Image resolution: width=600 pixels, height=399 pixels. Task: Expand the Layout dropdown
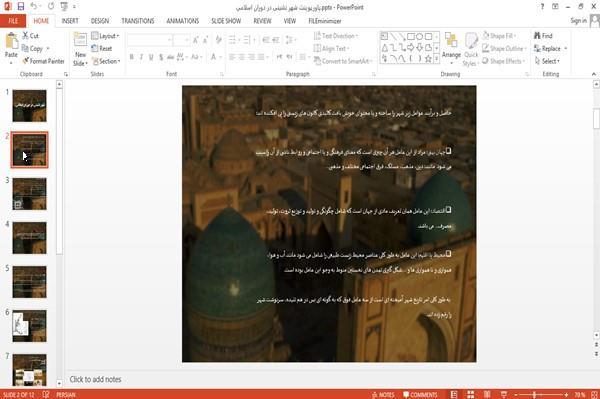105,36
